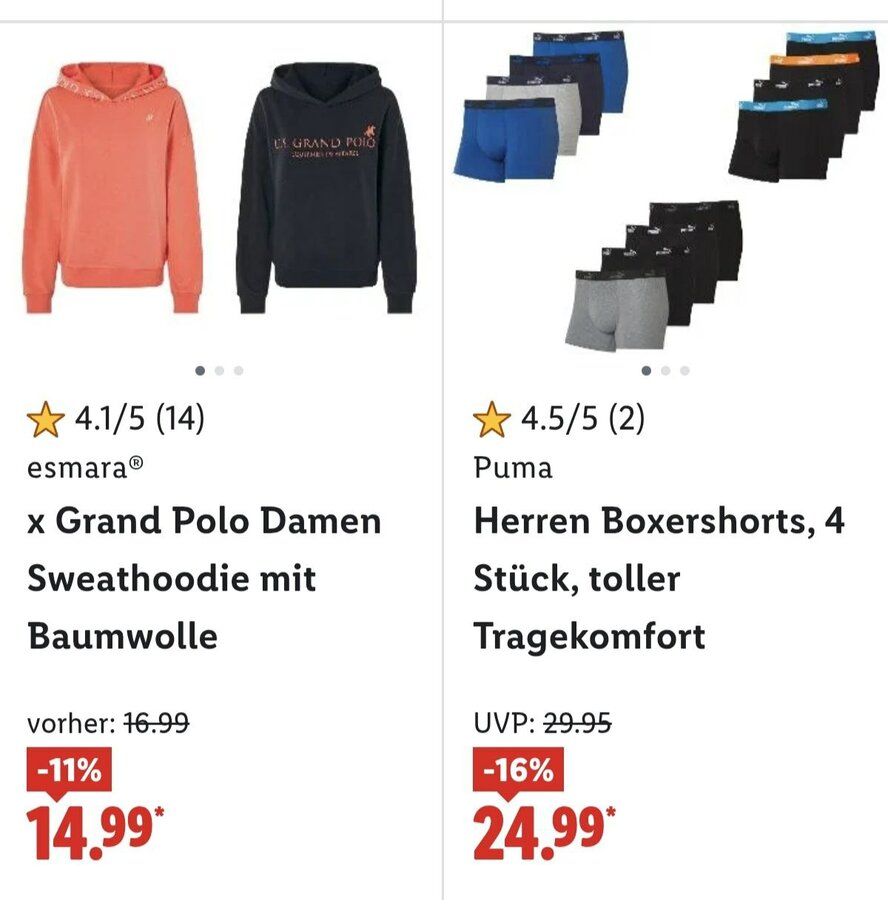The height and width of the screenshot is (900, 888).
Task: Select second carousel dot under the boxershorts images
Action: pyautogui.click(x=665, y=371)
